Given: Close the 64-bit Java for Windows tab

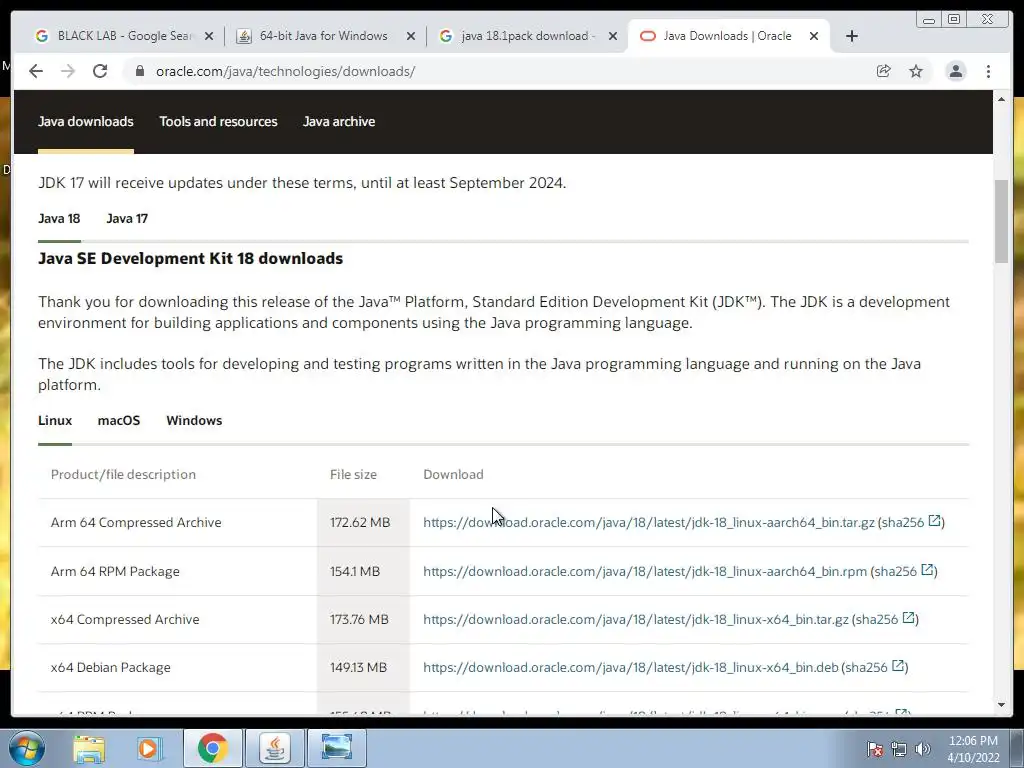Looking at the screenshot, I should tap(411, 37).
